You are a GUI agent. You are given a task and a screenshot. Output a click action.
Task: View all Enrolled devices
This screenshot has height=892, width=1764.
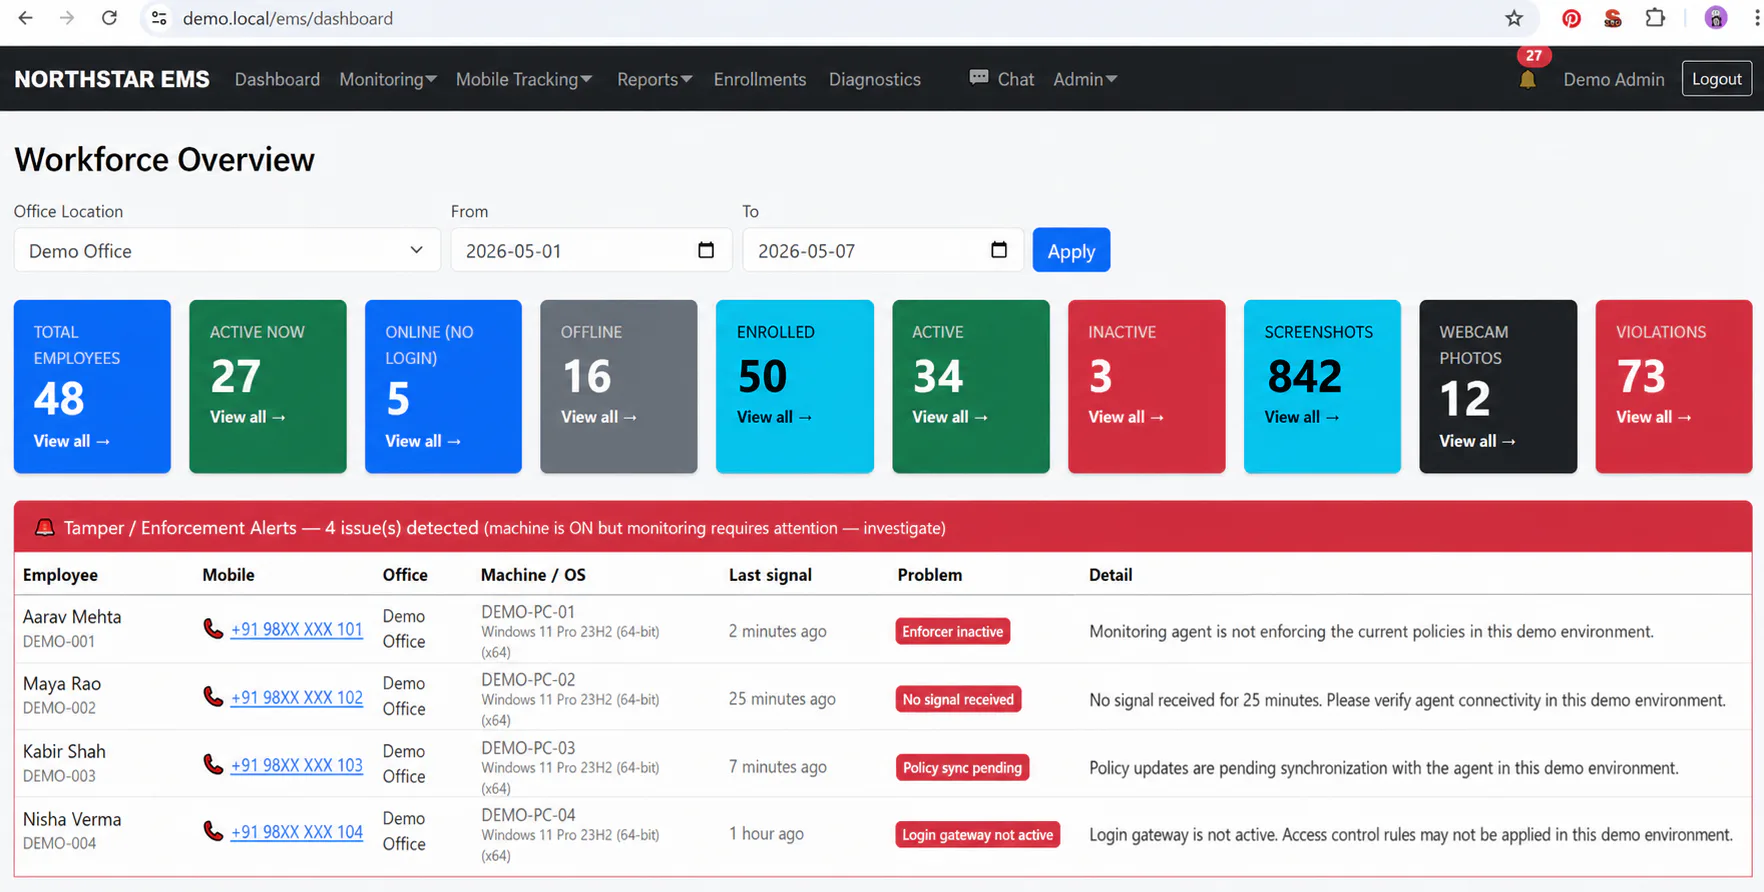coord(775,417)
